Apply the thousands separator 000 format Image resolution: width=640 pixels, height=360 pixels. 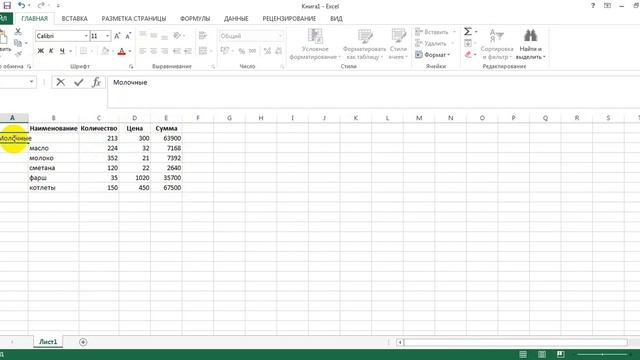253,51
